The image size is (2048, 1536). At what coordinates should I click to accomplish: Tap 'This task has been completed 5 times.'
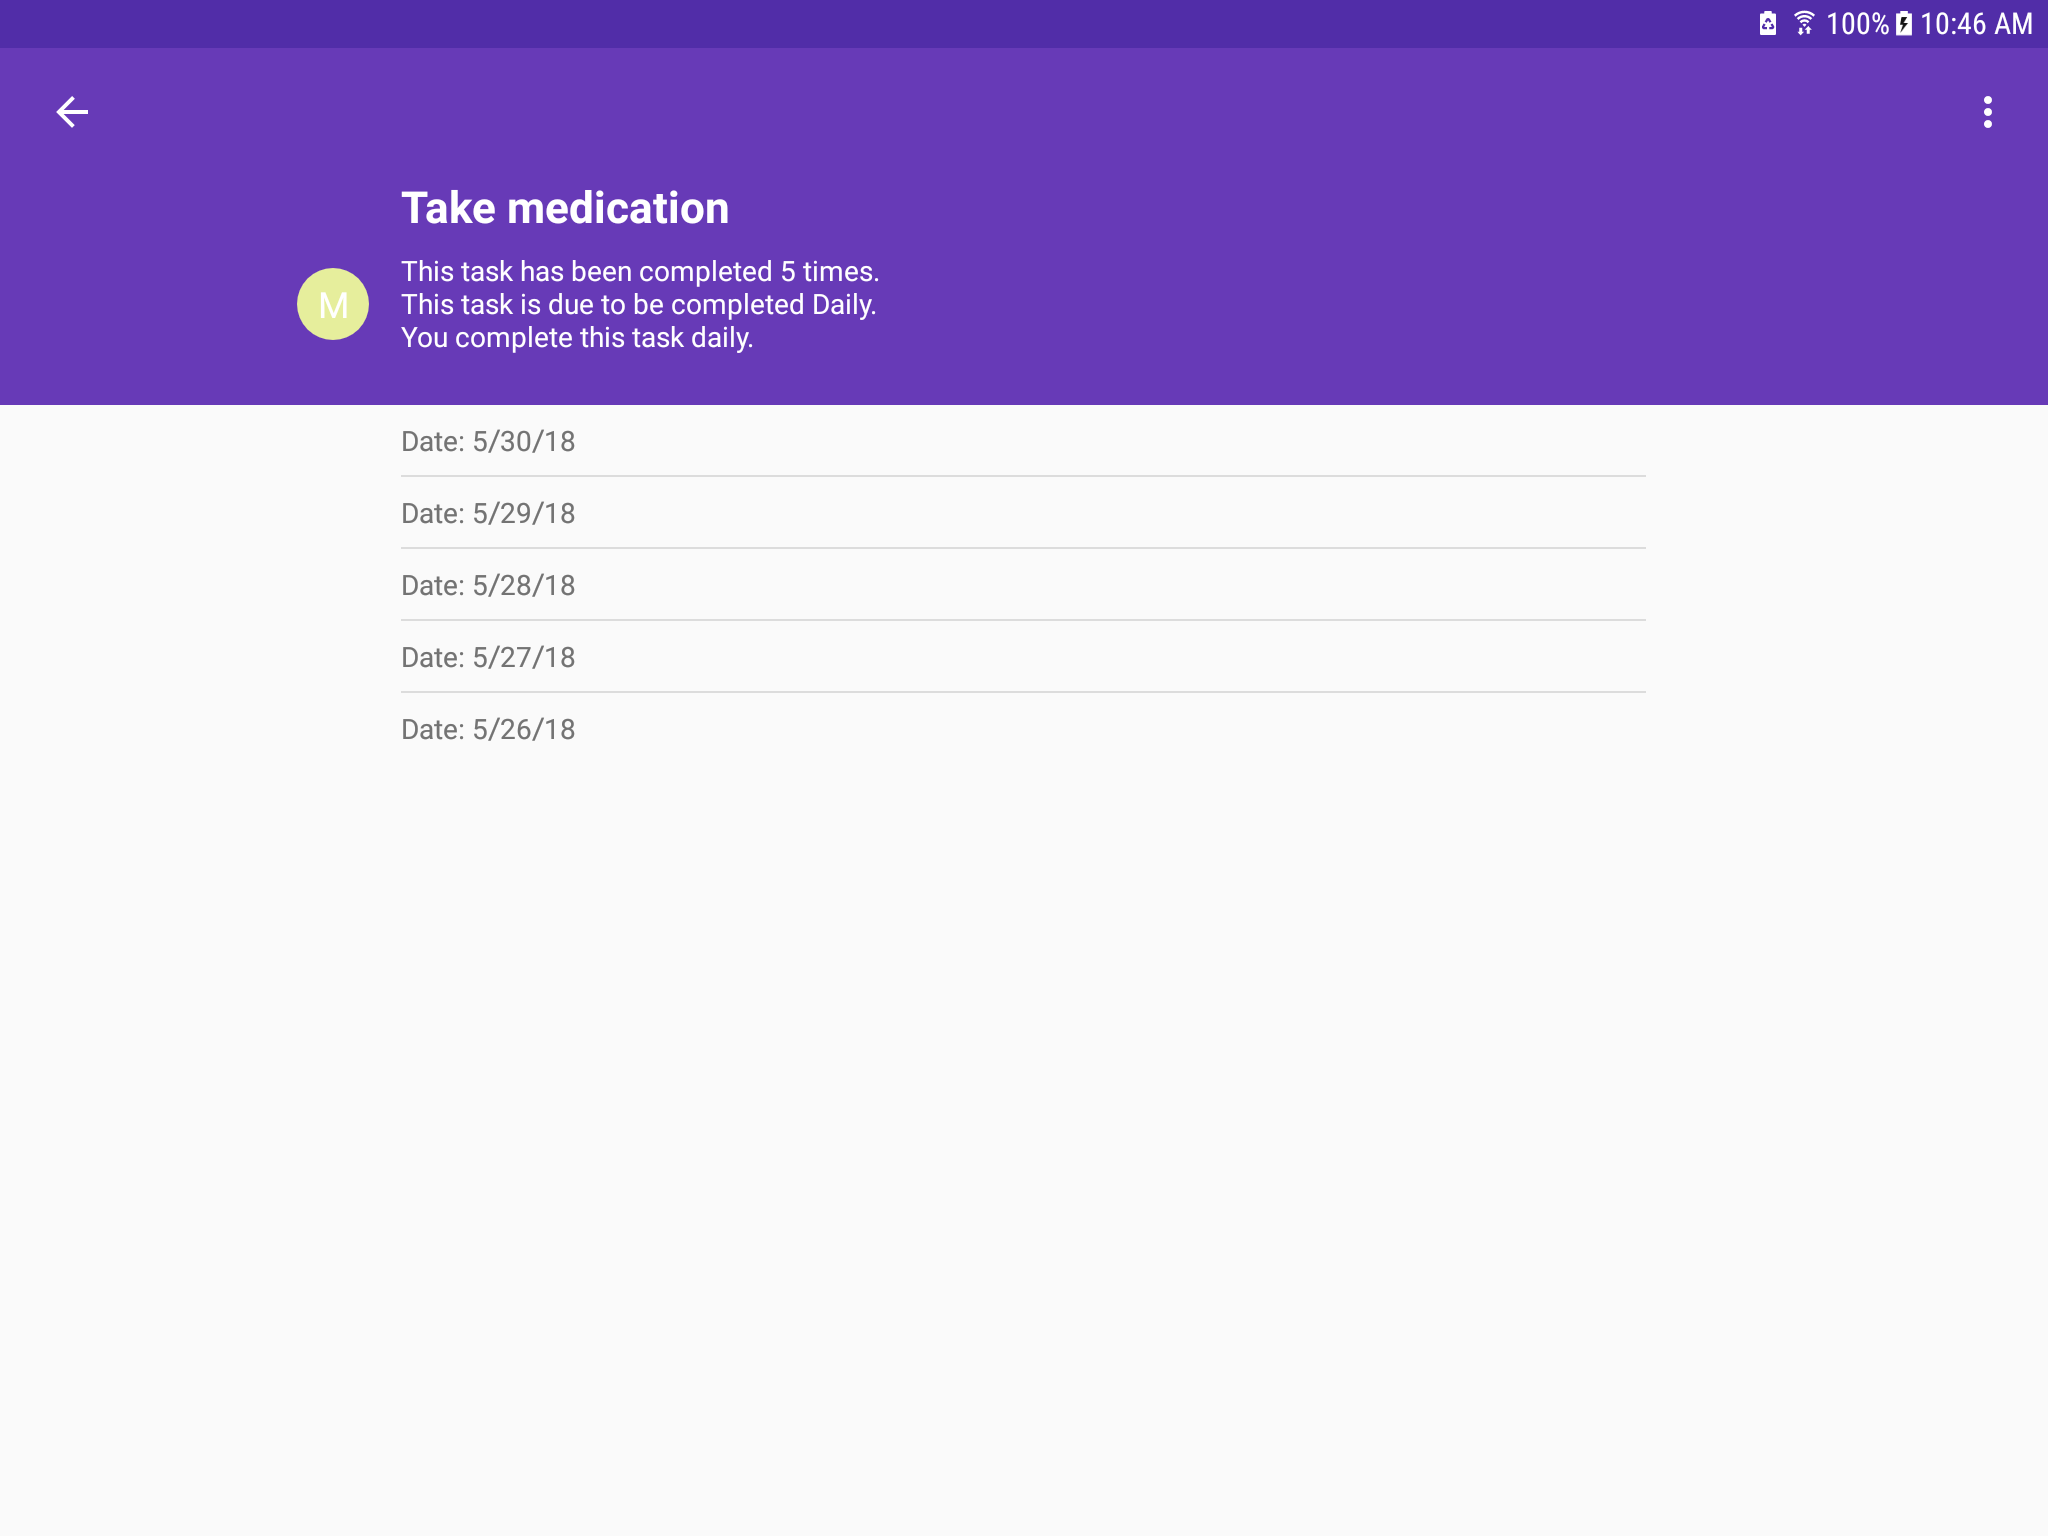(640, 271)
